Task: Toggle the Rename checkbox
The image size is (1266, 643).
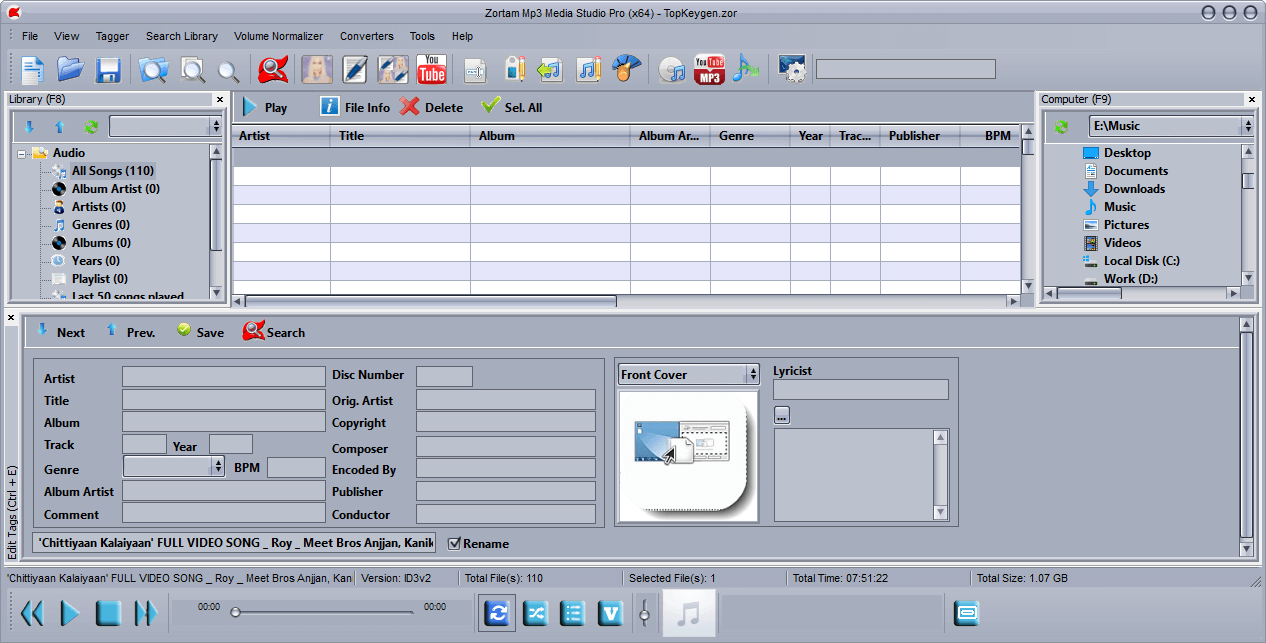Action: [454, 543]
